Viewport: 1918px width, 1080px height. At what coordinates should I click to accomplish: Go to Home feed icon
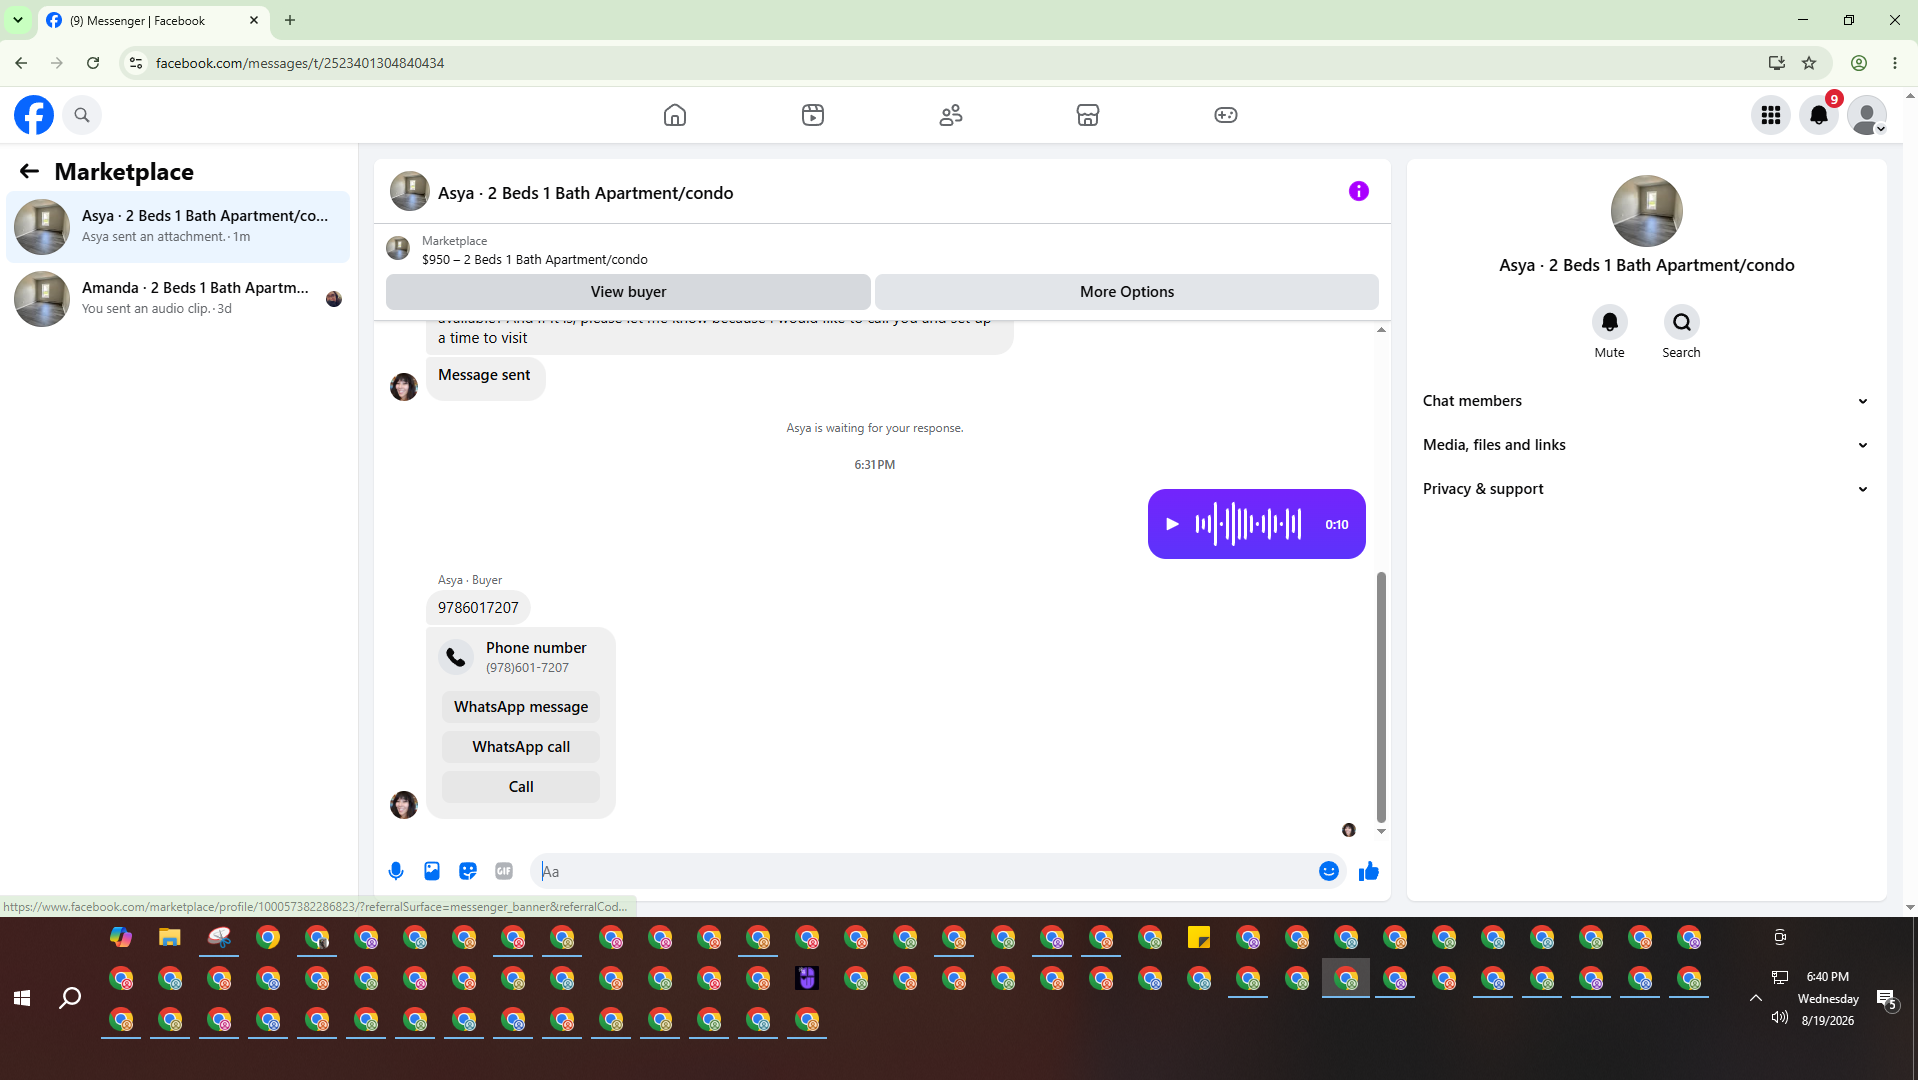[675, 115]
